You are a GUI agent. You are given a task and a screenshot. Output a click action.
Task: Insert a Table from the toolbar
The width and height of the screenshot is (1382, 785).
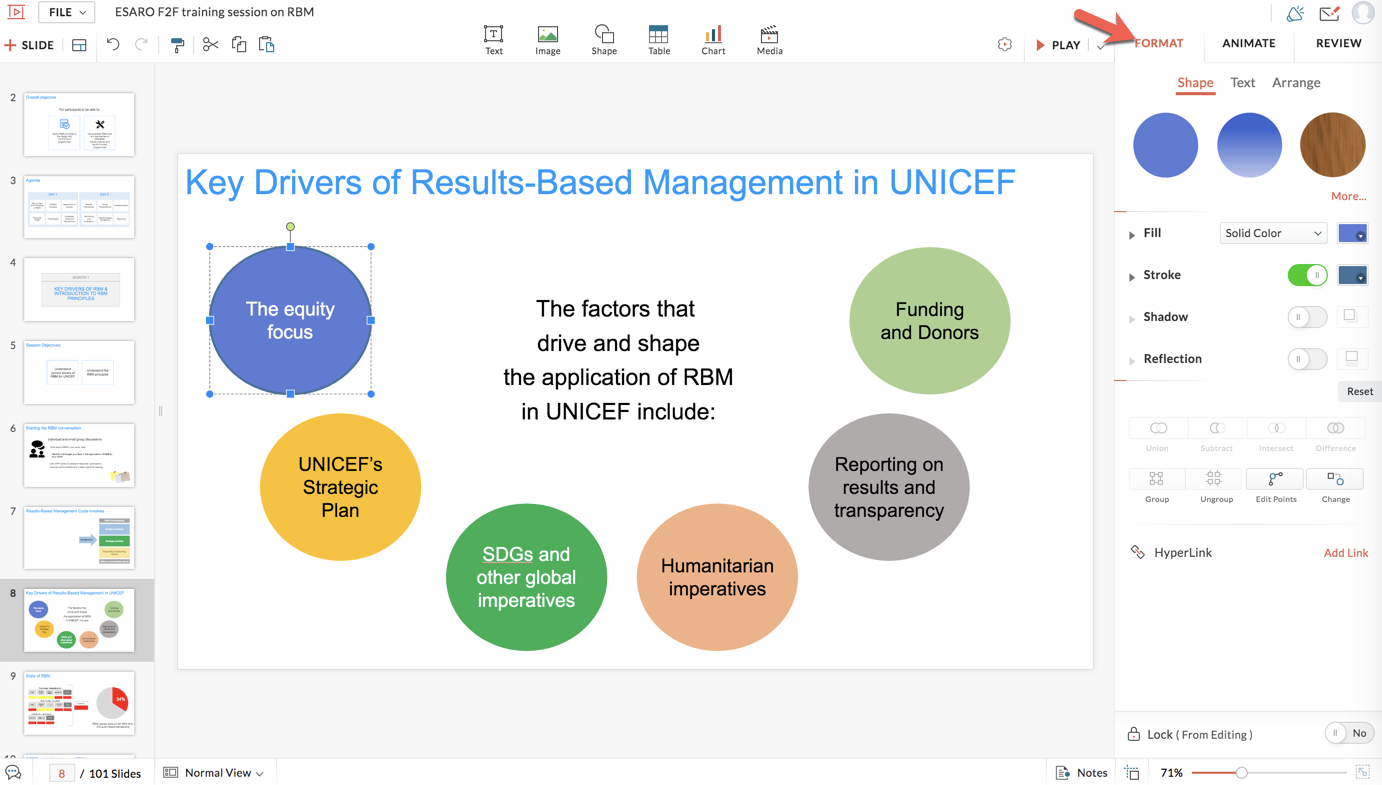tap(658, 40)
